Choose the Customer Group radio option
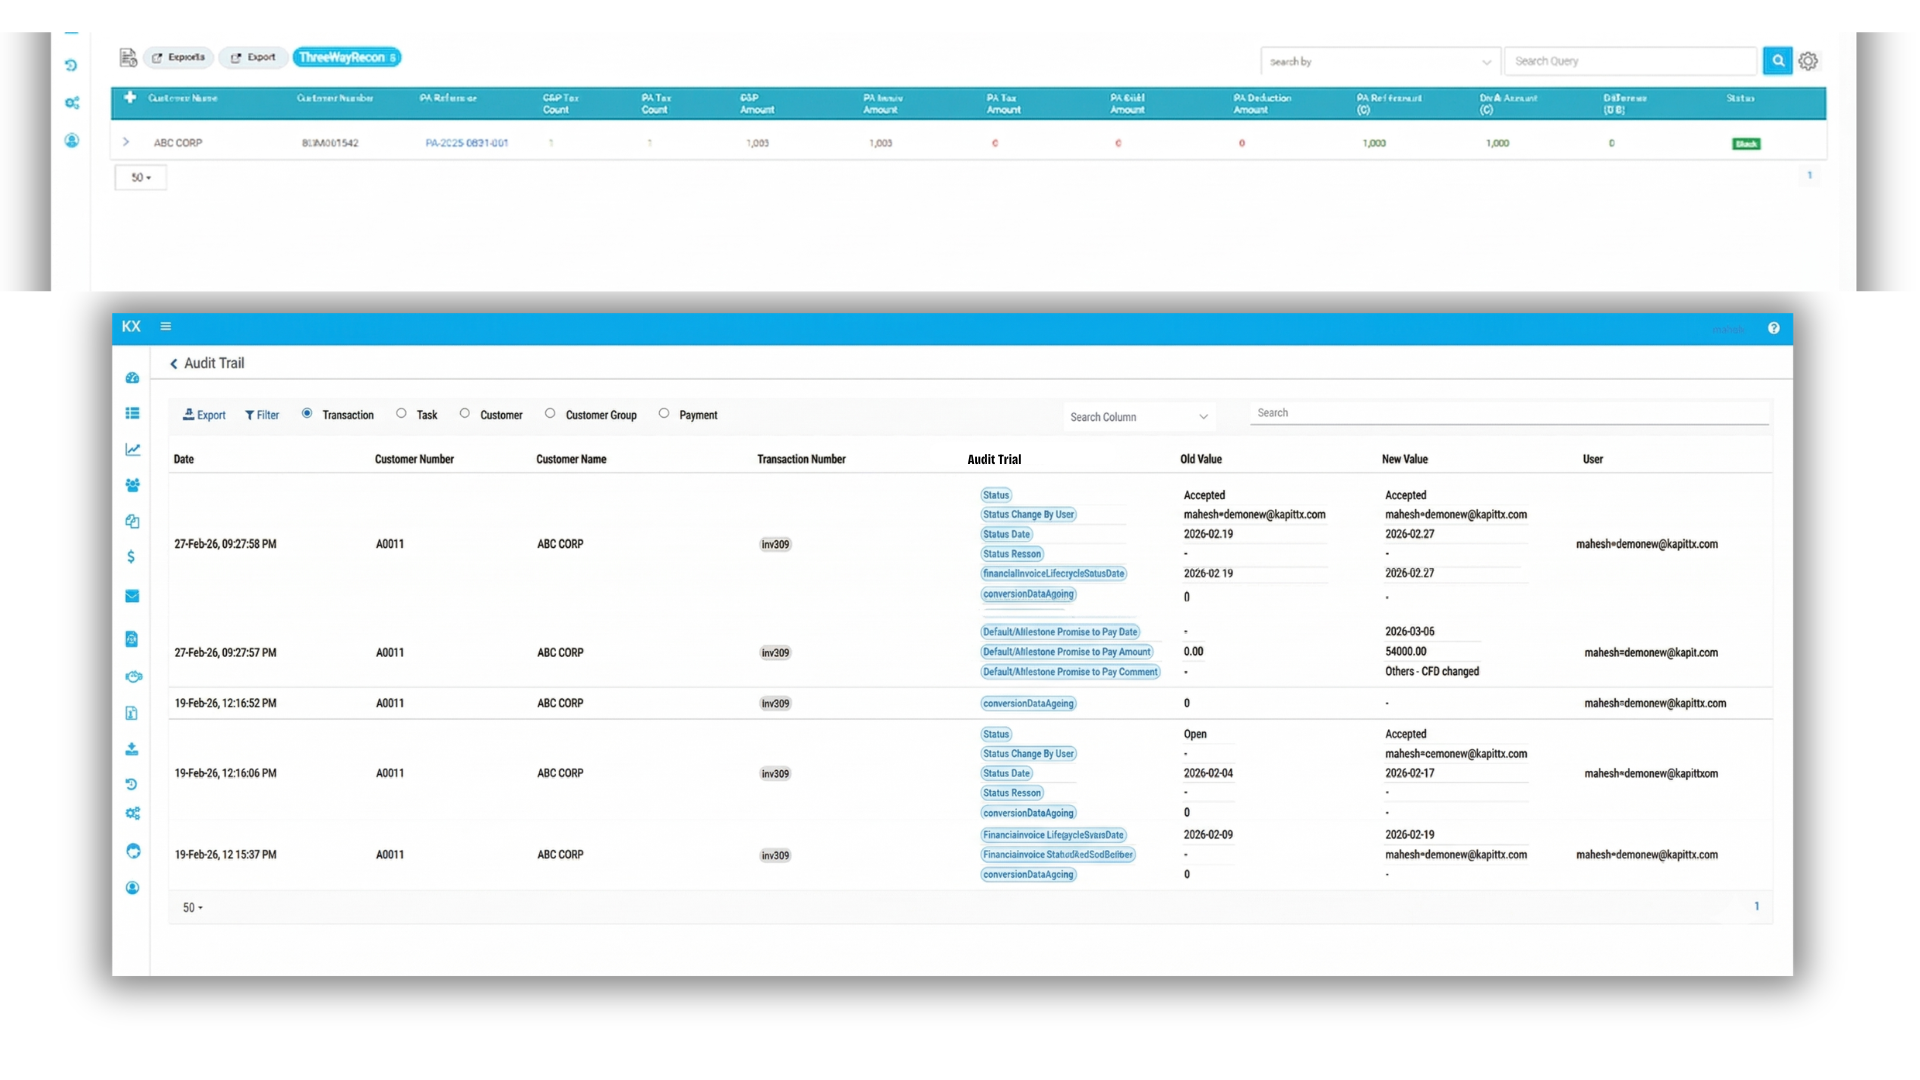The height and width of the screenshot is (1080, 1920). [x=549, y=413]
